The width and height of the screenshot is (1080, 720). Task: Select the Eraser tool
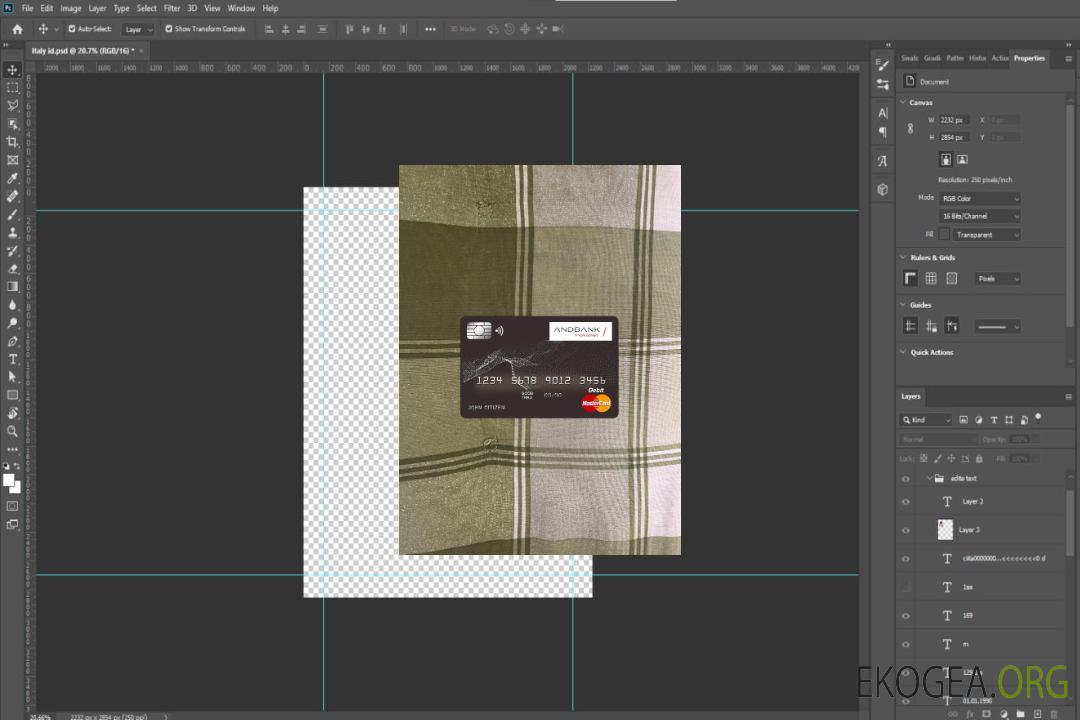coord(12,269)
